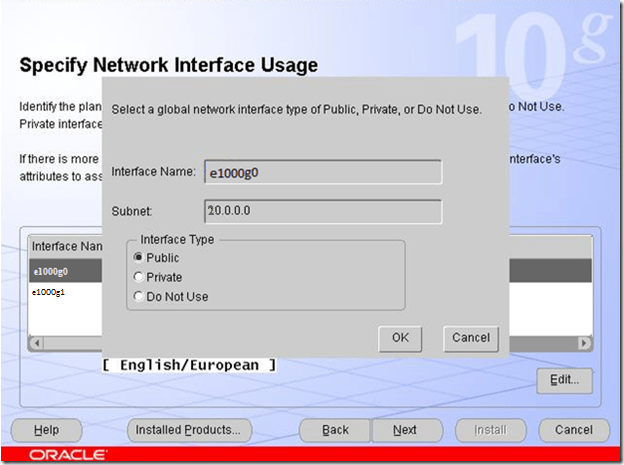Select the e1000g0 row in interface table
Viewport: 624px width, 465px height.
66,271
